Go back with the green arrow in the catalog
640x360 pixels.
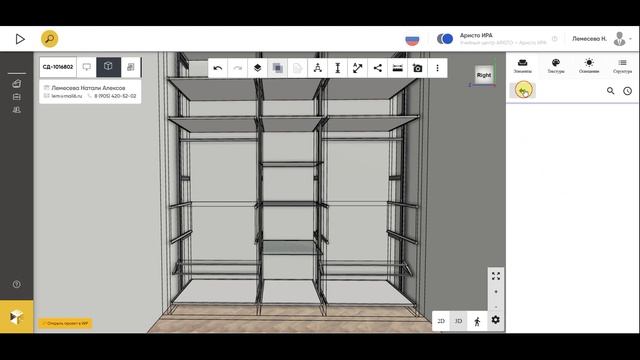[522, 91]
